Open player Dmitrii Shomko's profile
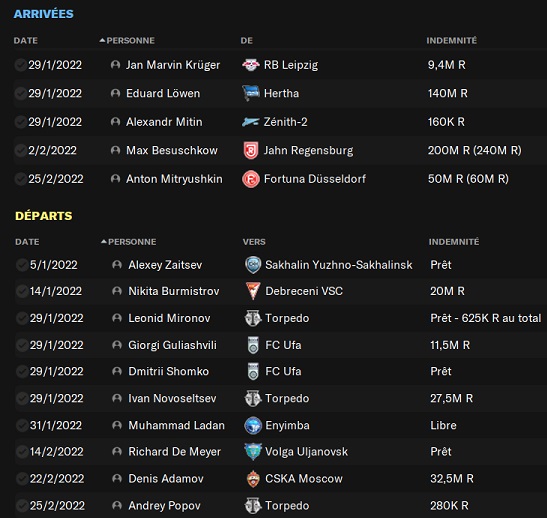547x518 pixels. (168, 371)
